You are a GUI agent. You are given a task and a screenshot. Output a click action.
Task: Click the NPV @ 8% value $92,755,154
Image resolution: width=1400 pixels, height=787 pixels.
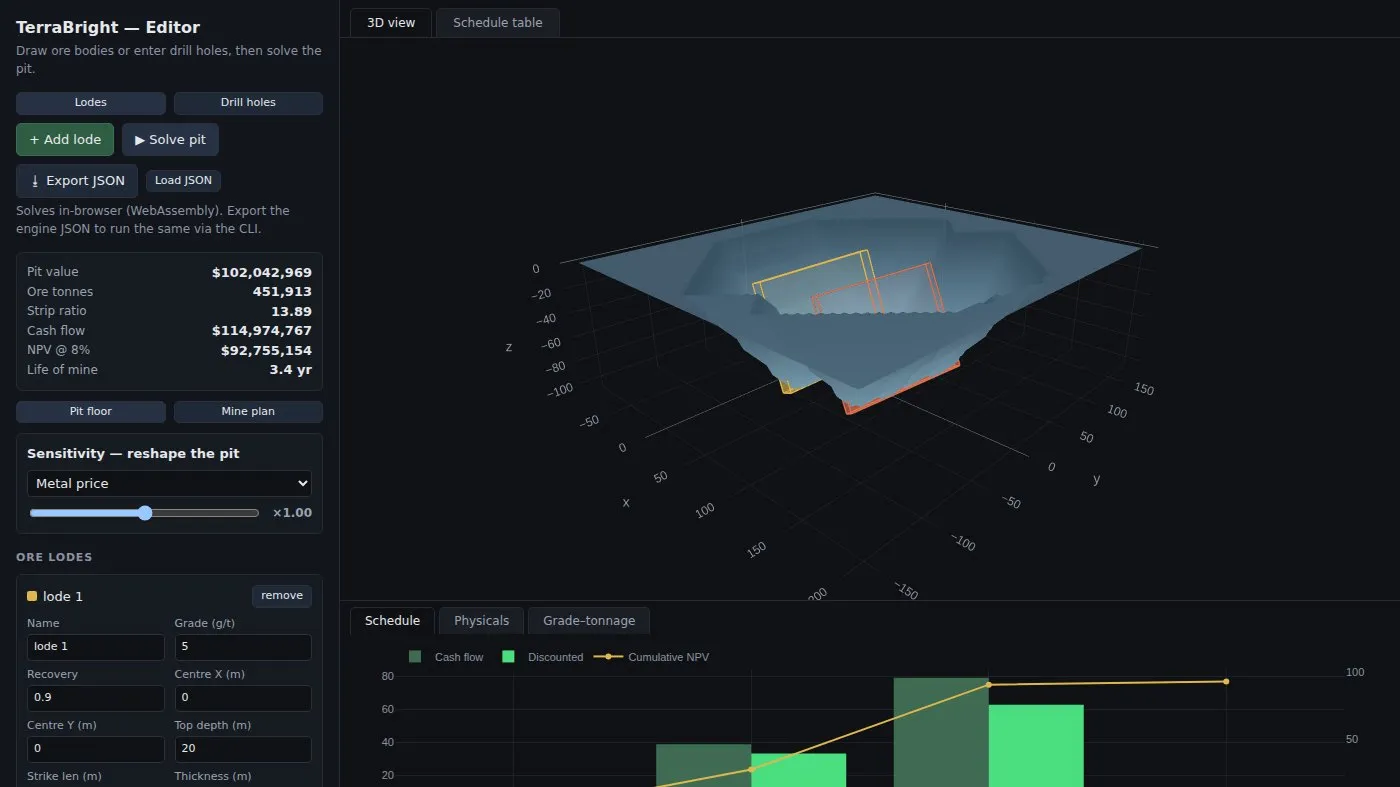[x=266, y=350]
